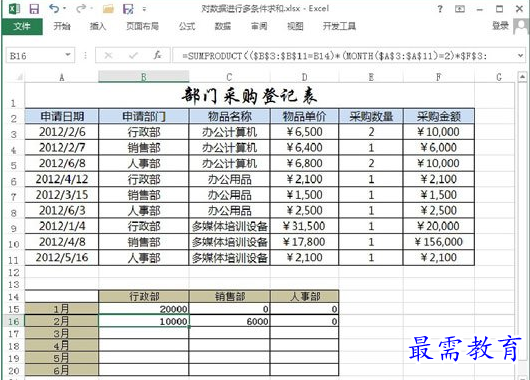The height and width of the screenshot is (380, 530).
Task: Select column F header
Action: tap(439, 77)
